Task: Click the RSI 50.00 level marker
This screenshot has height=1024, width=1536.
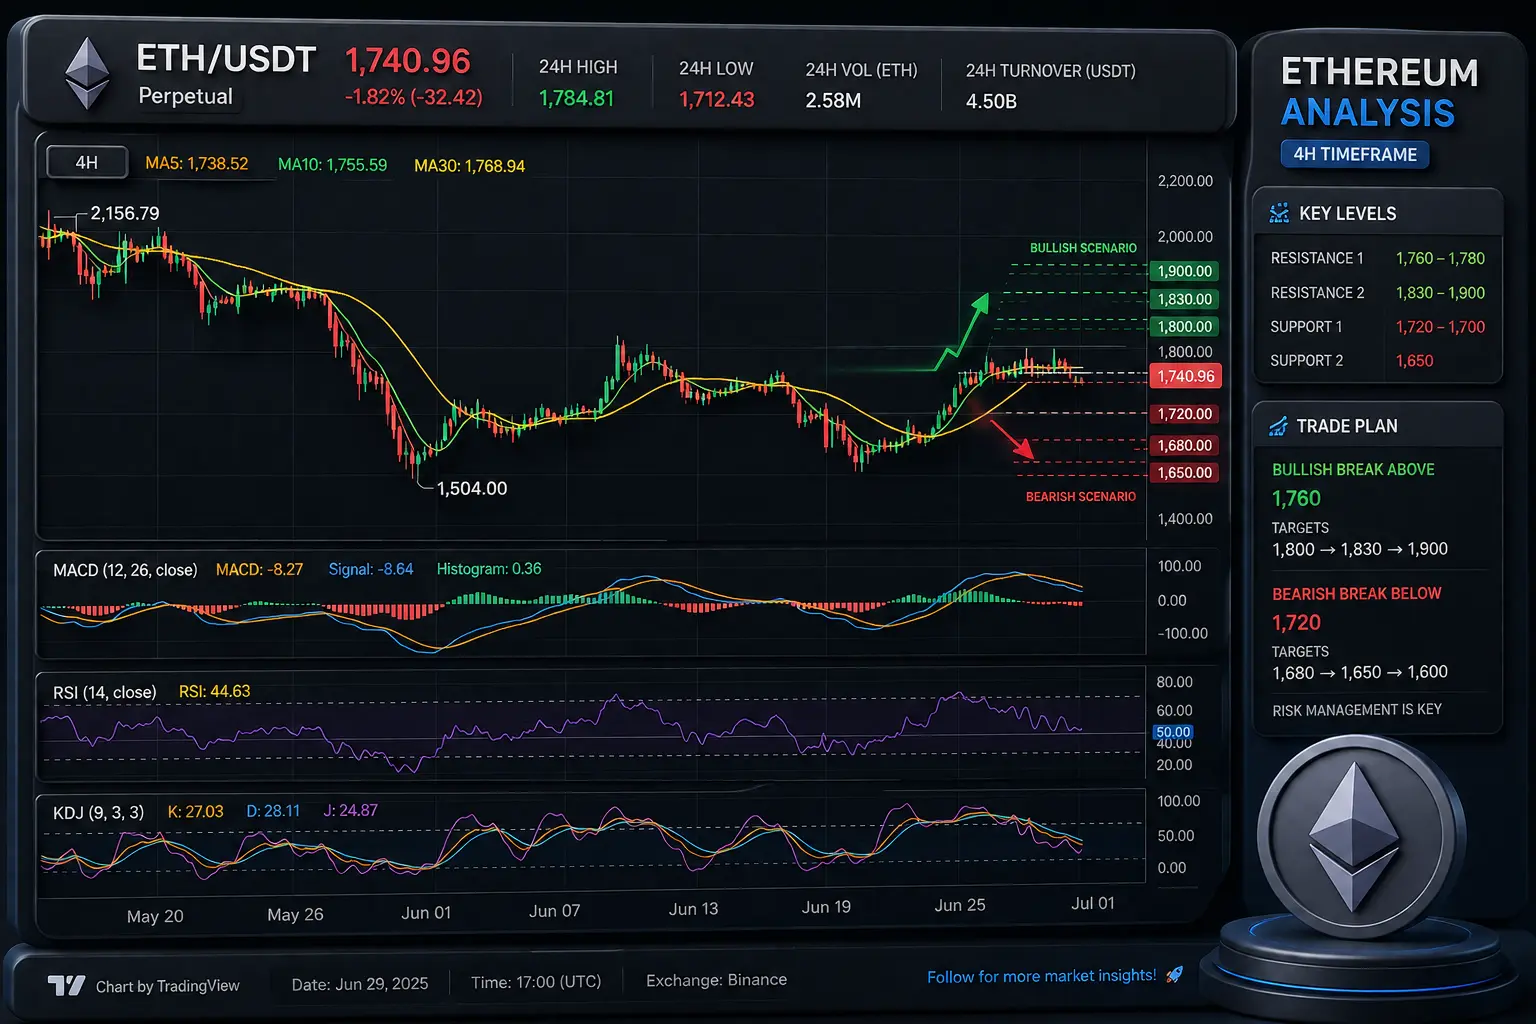Action: click(x=1173, y=732)
